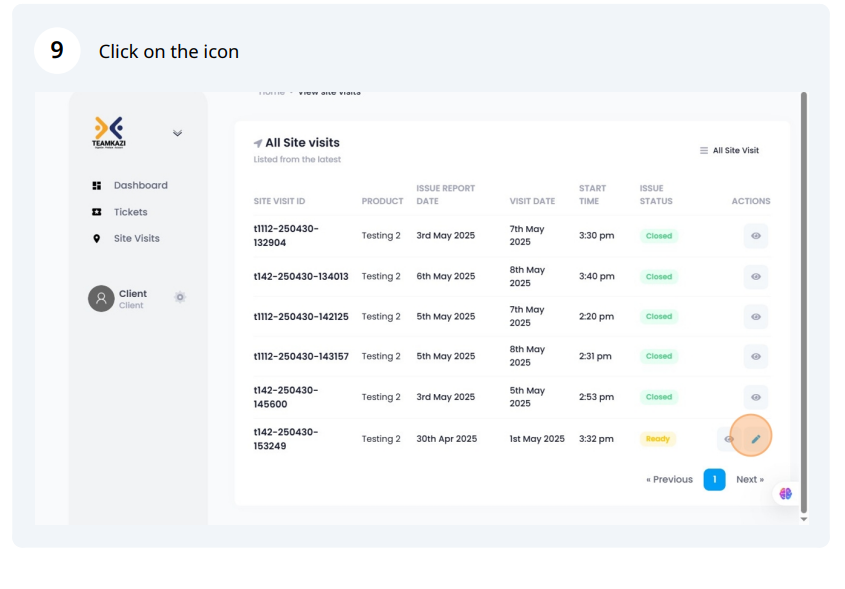View site visit t142-250430-134013 via eye icon
The image size is (845, 589).
756,276
